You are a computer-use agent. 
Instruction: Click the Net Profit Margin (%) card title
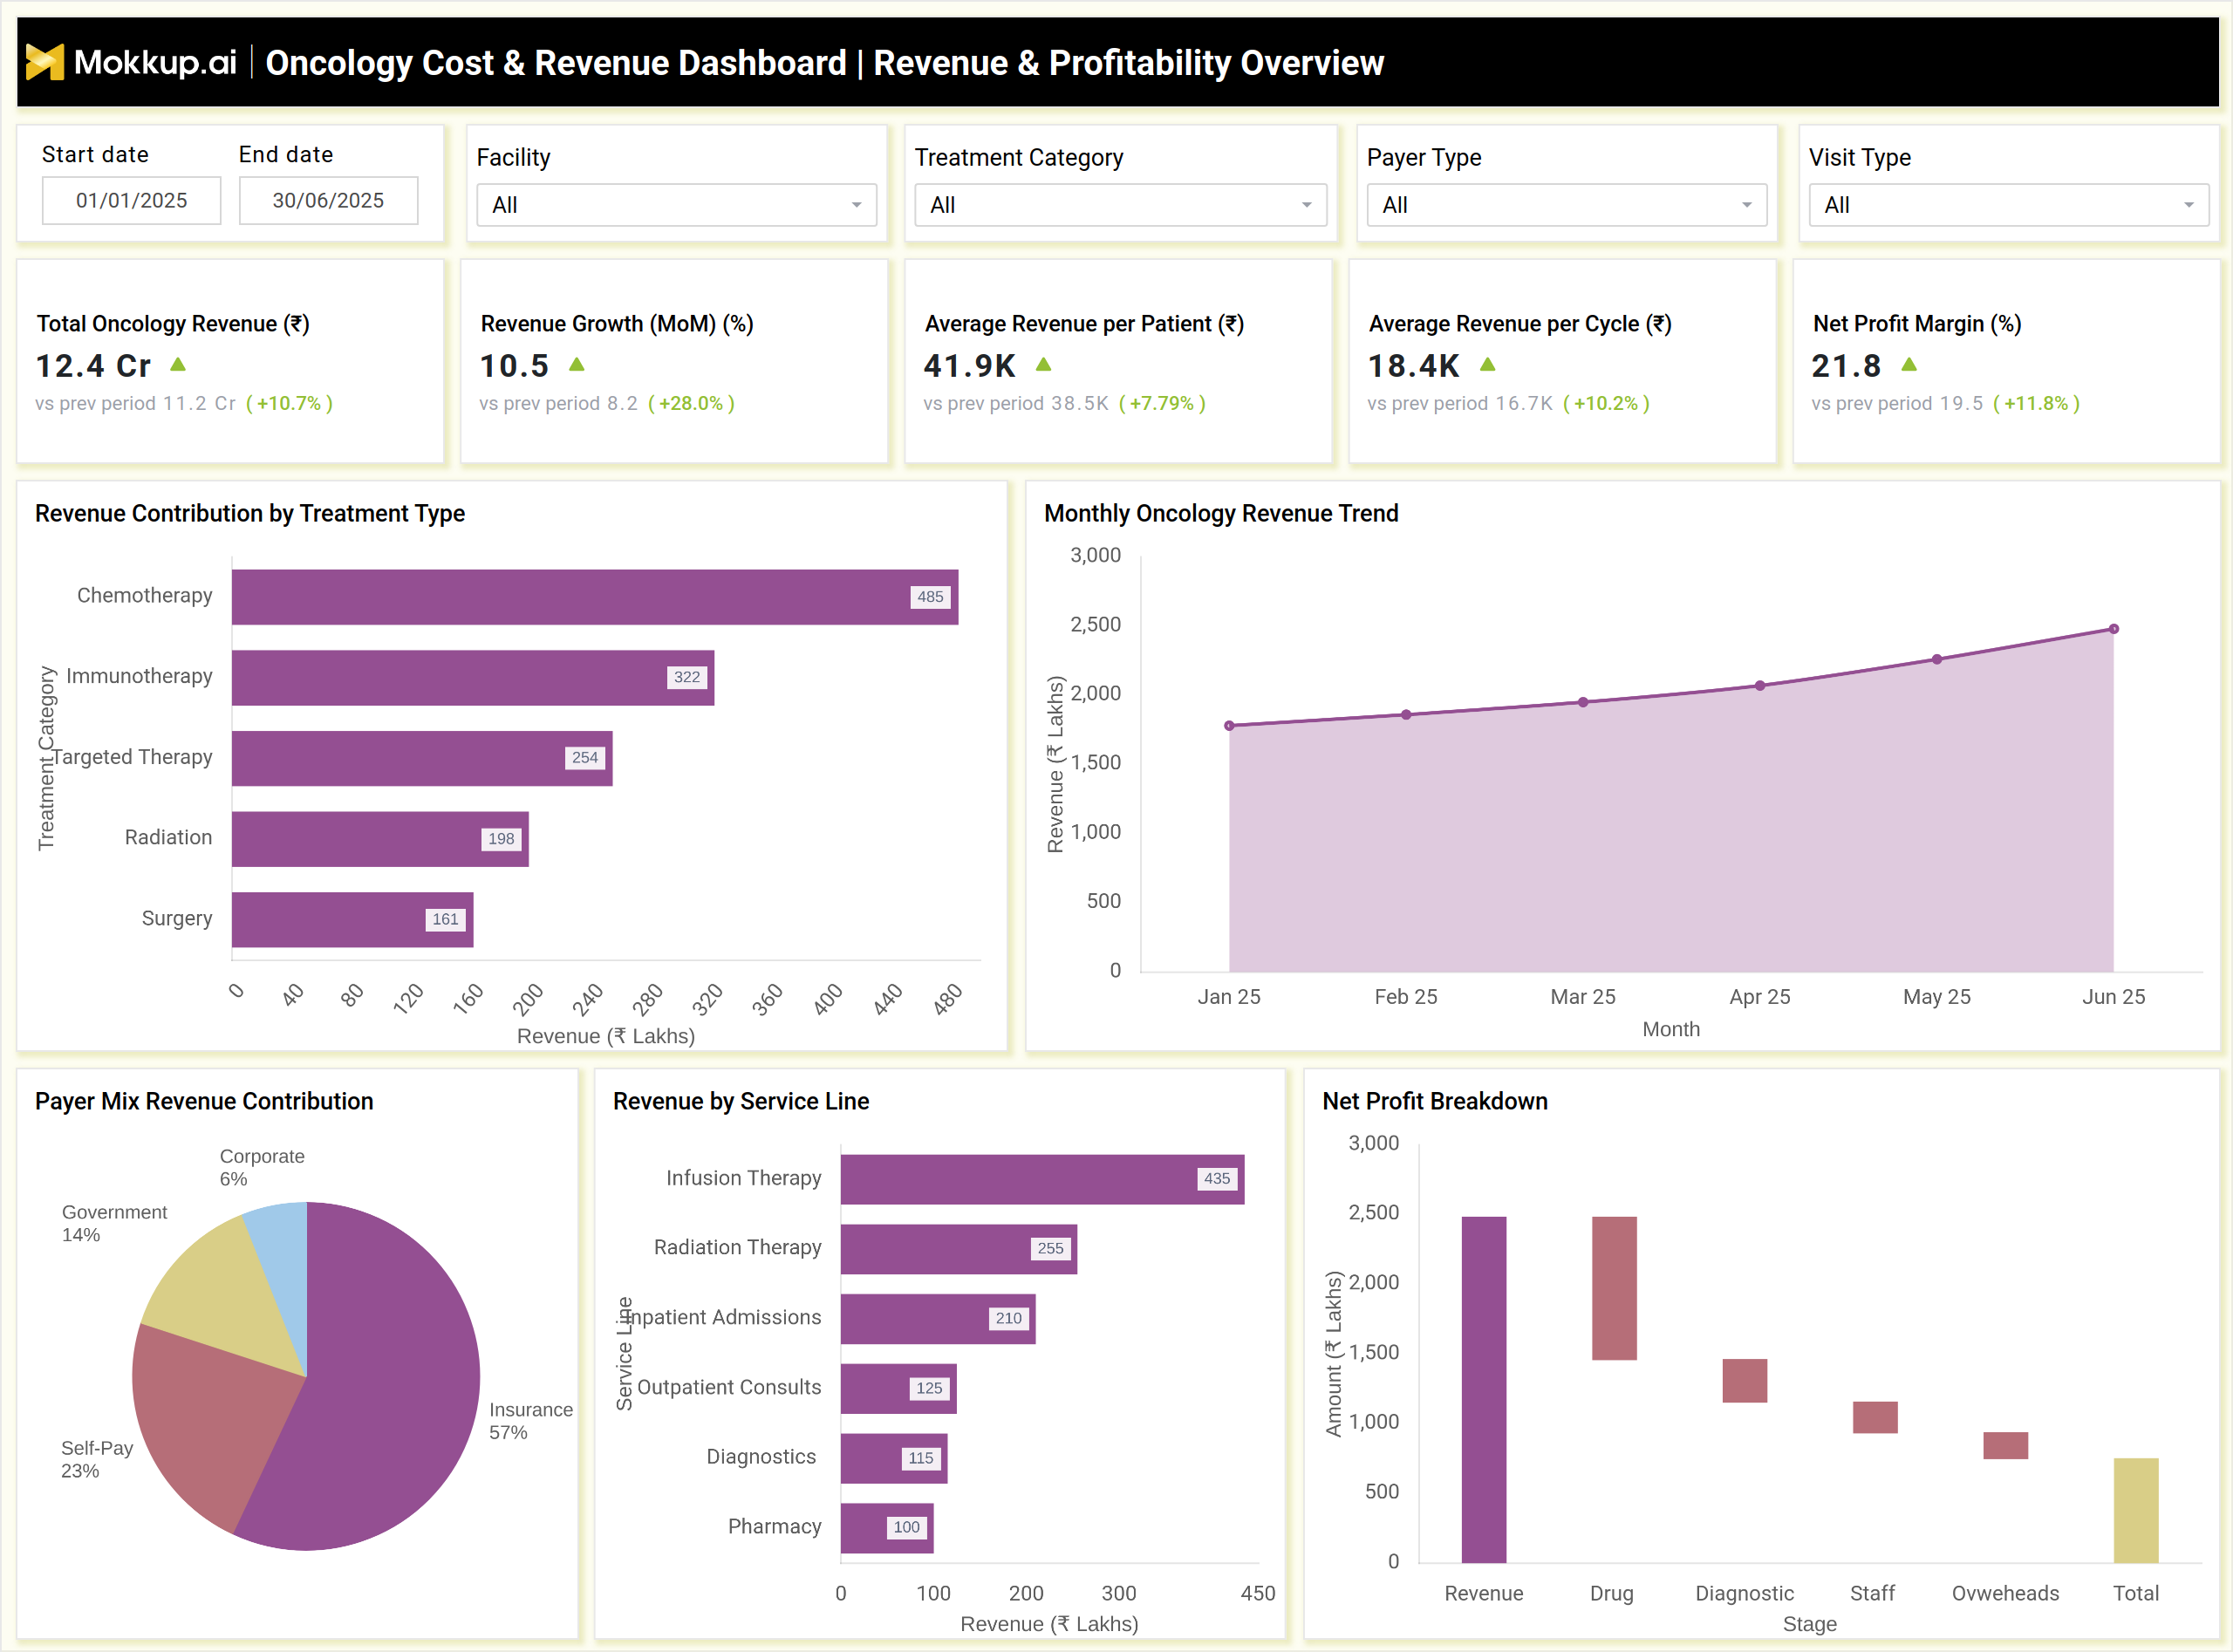click(1917, 324)
